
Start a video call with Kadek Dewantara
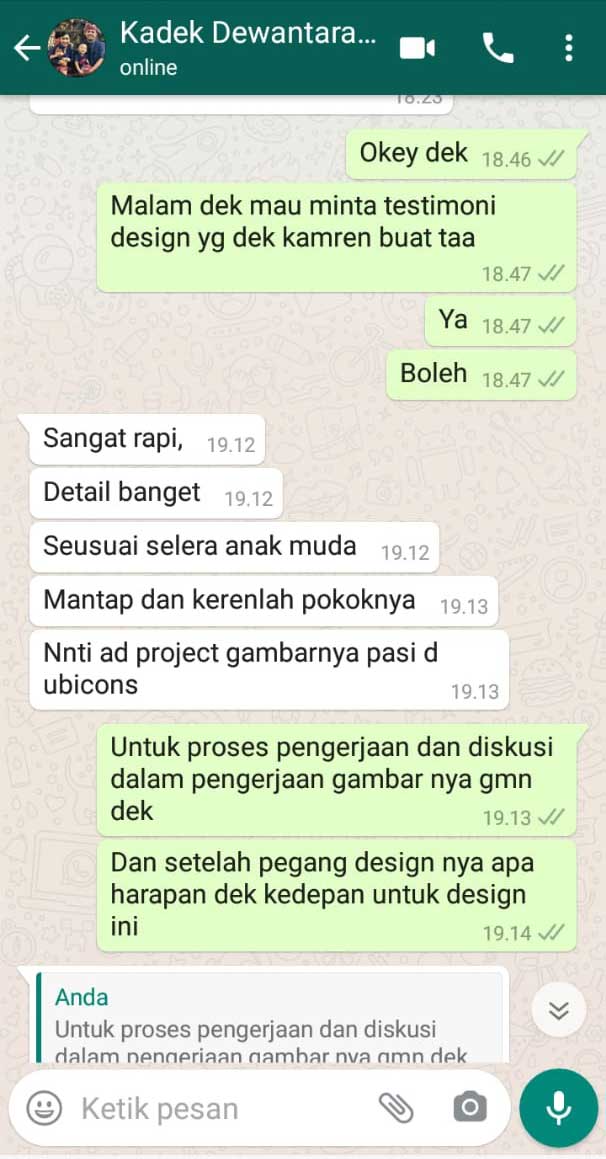point(418,49)
